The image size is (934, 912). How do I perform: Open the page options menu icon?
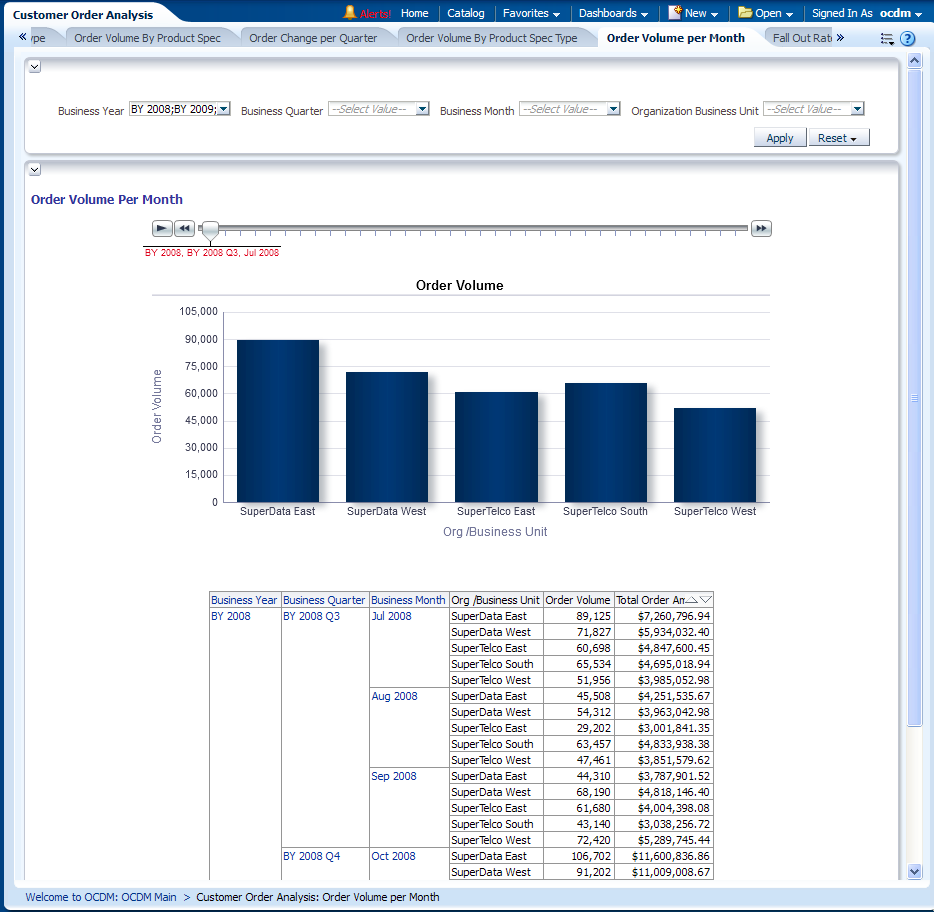pos(887,39)
